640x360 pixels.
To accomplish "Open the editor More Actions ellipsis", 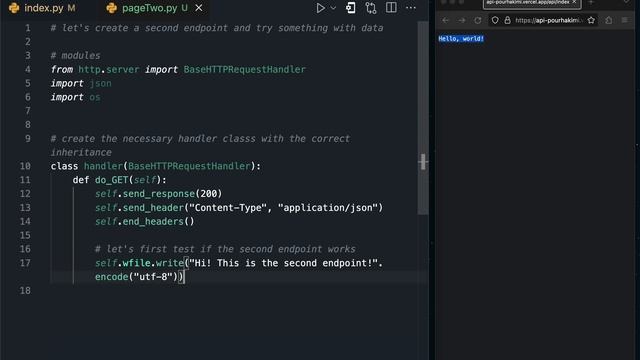I will pyautogui.click(x=411, y=8).
